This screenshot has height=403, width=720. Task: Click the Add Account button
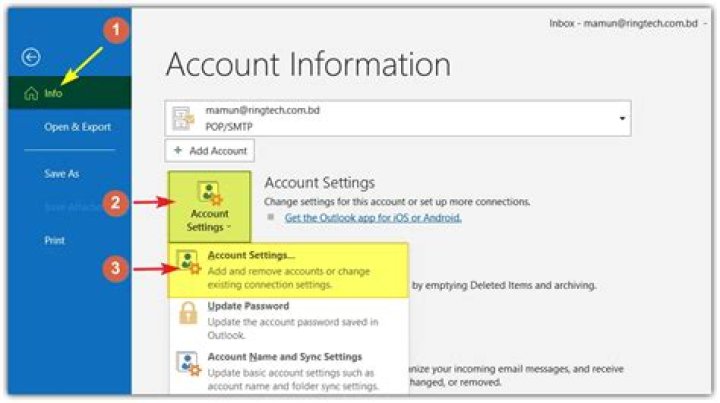click(210, 151)
